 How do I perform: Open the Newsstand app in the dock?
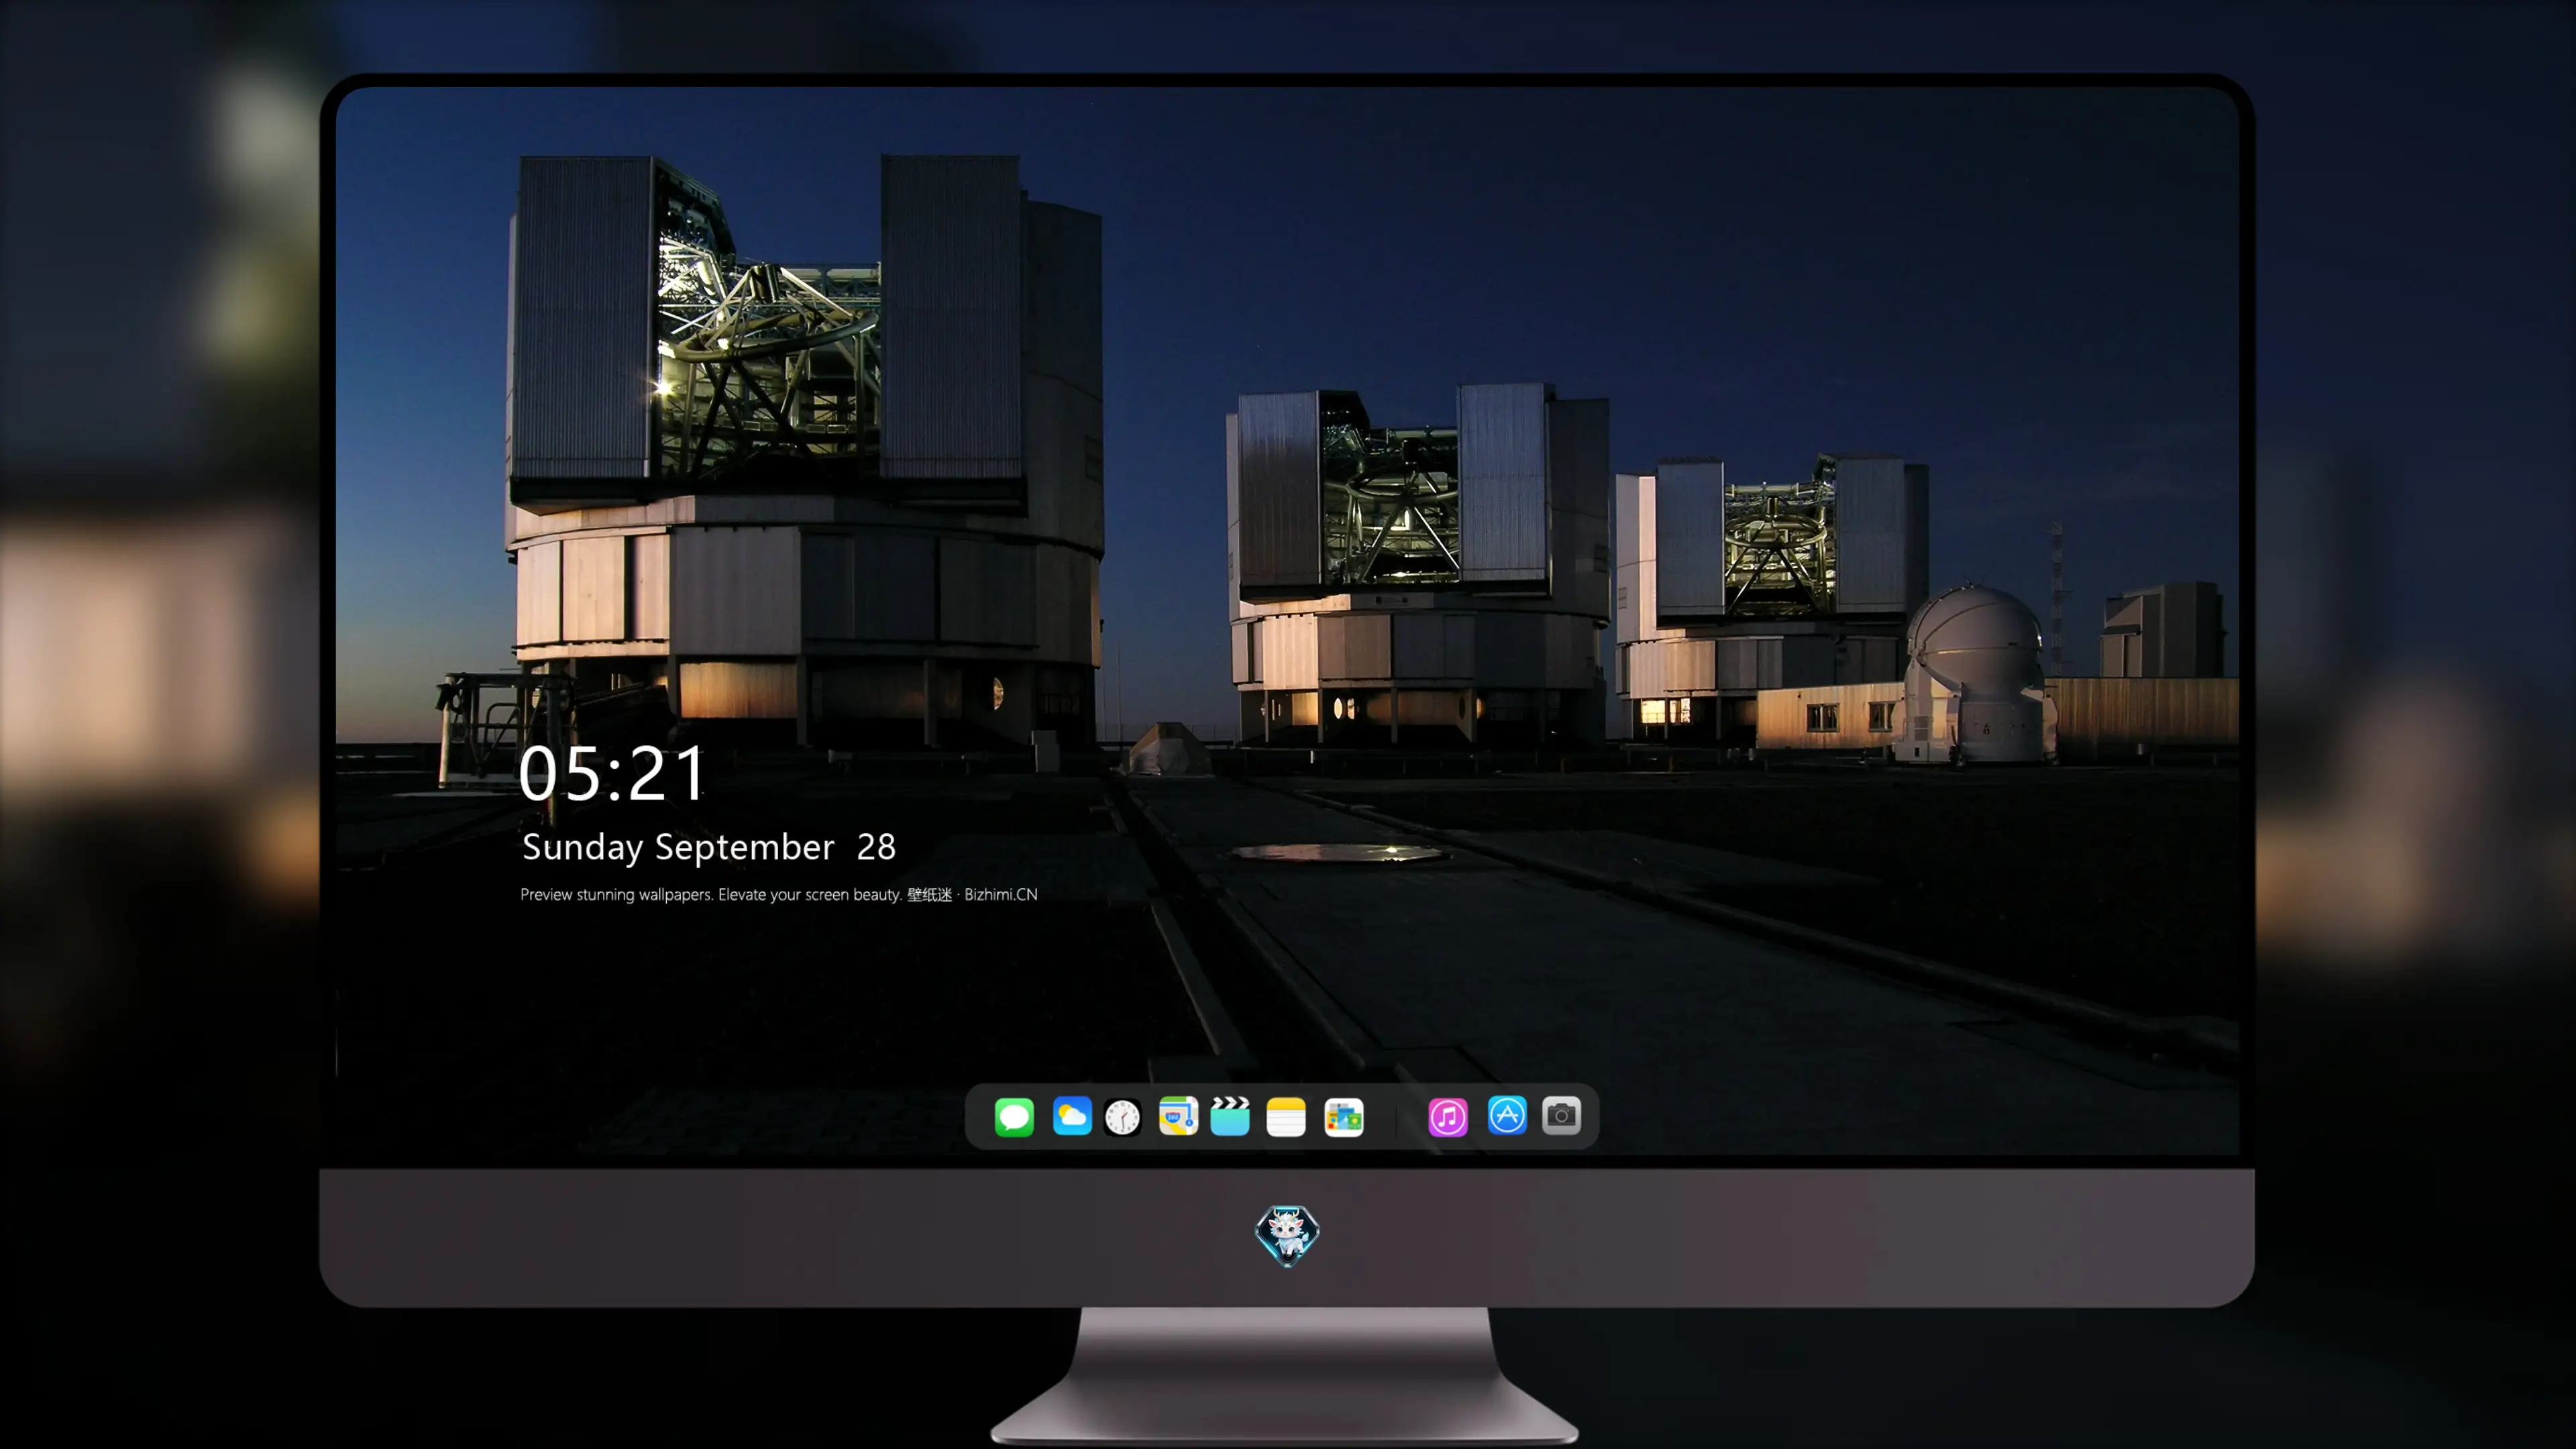pyautogui.click(x=1344, y=1116)
